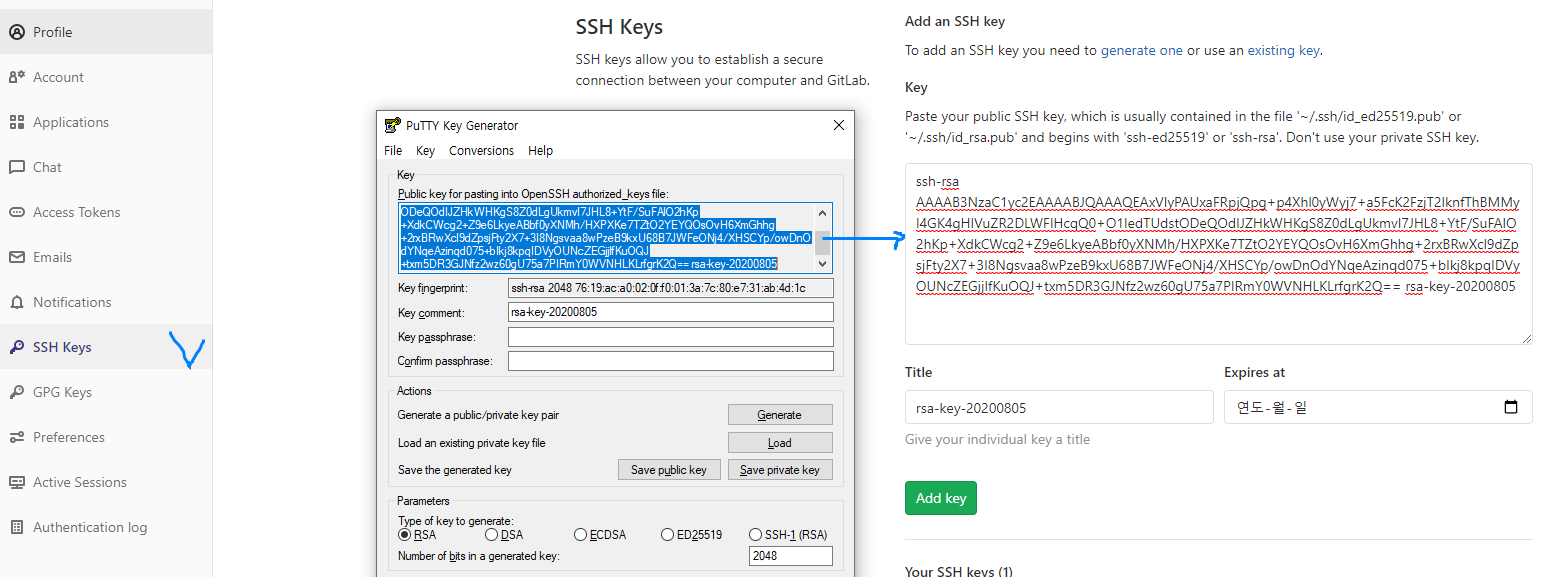Click the Load button
This screenshot has height=577, width=1560.
[x=780, y=443]
